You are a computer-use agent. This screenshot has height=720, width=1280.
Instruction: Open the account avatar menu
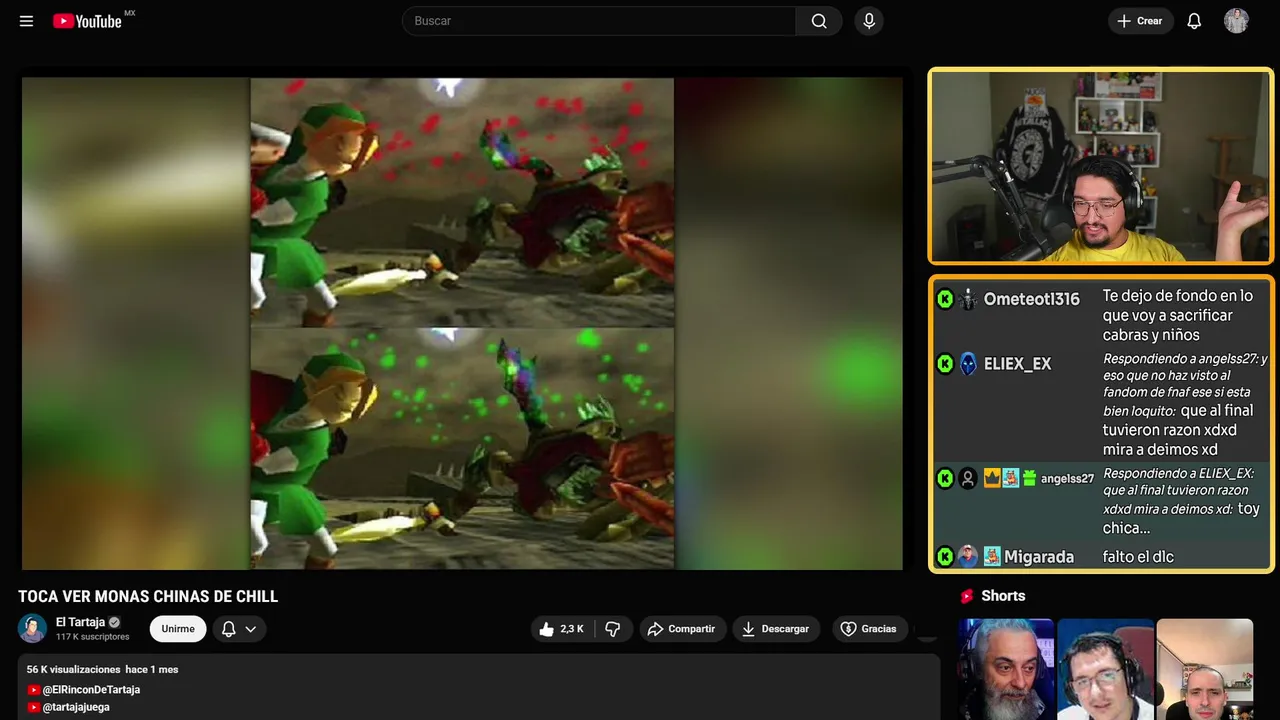(1236, 21)
